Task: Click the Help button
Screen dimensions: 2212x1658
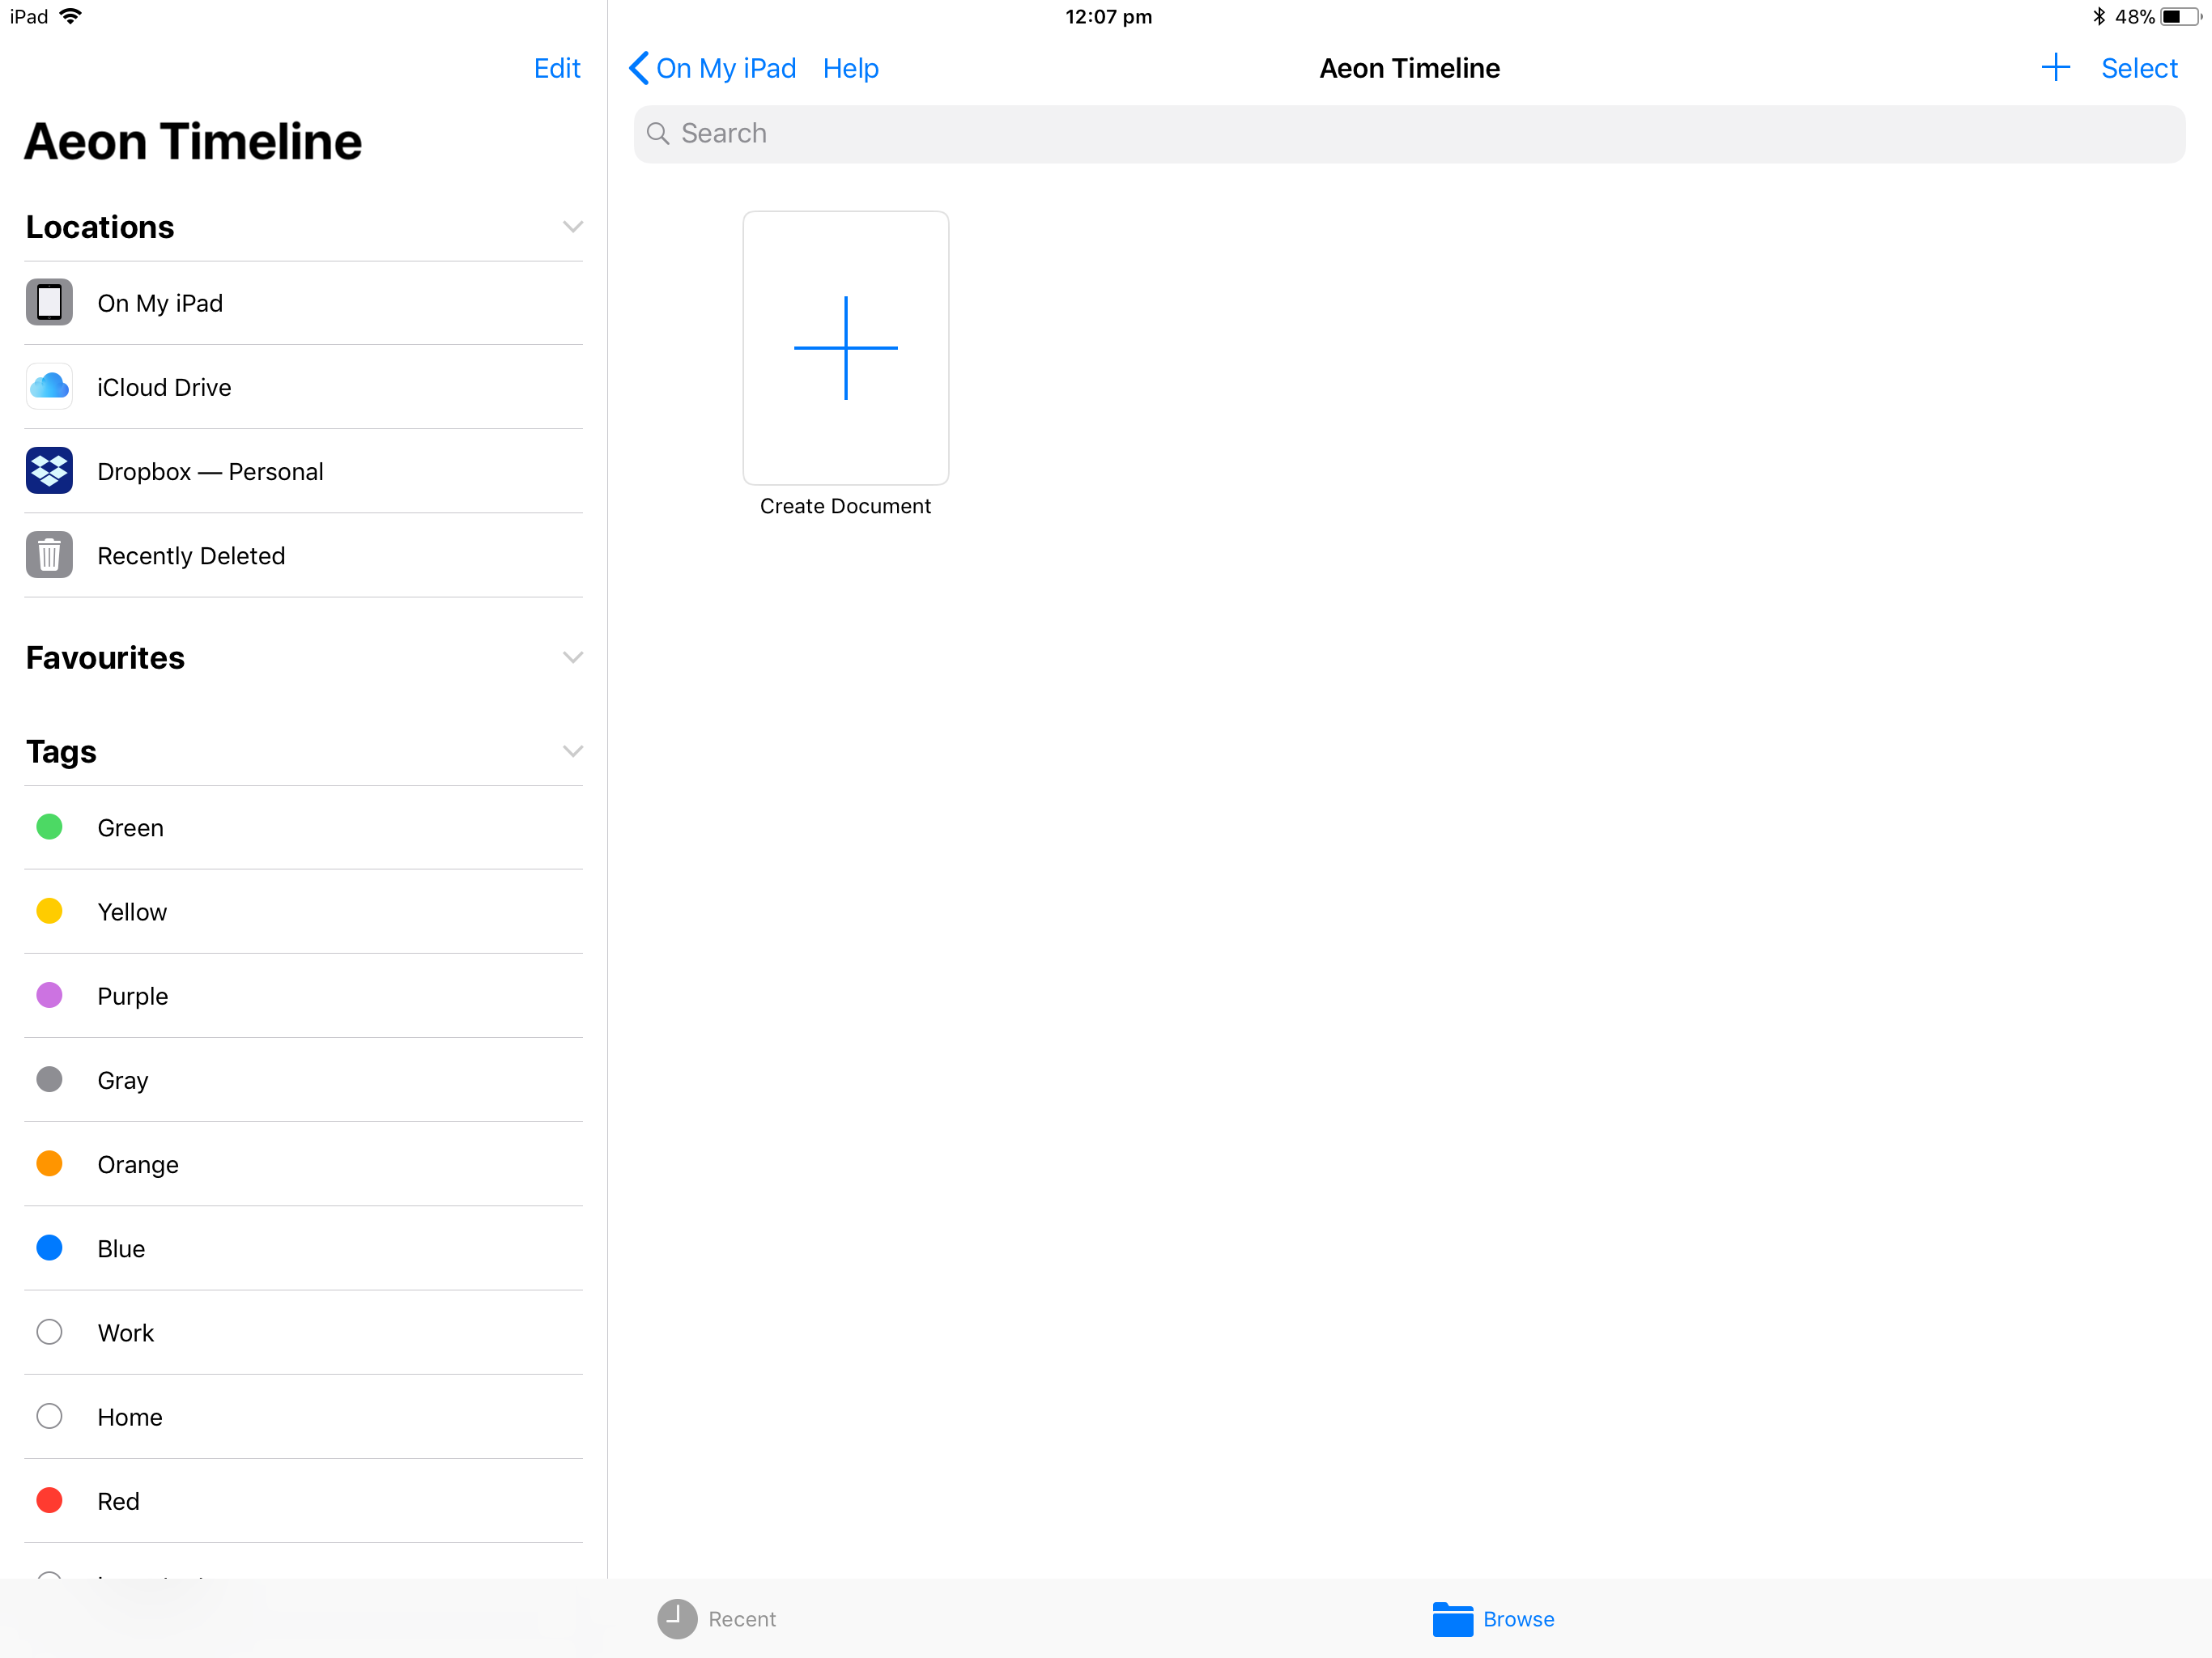Action: click(x=850, y=68)
